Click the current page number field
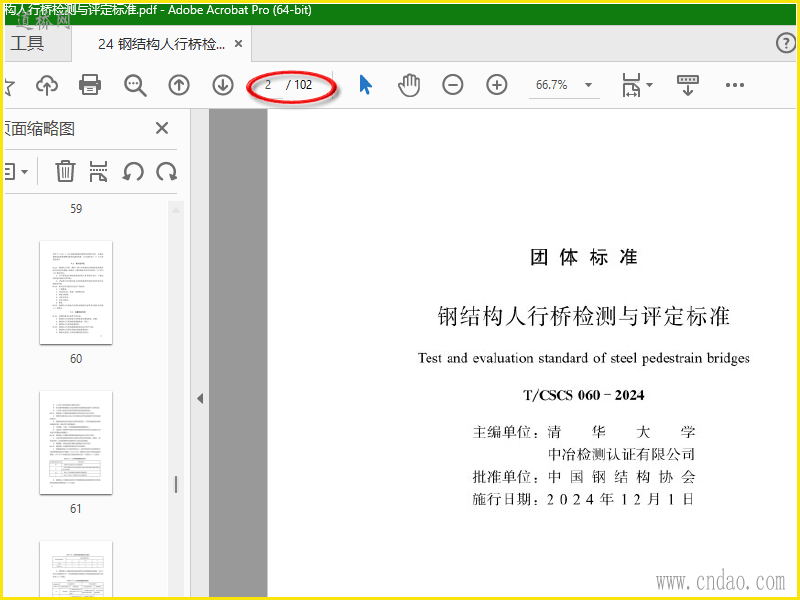The image size is (800, 600). coord(268,85)
